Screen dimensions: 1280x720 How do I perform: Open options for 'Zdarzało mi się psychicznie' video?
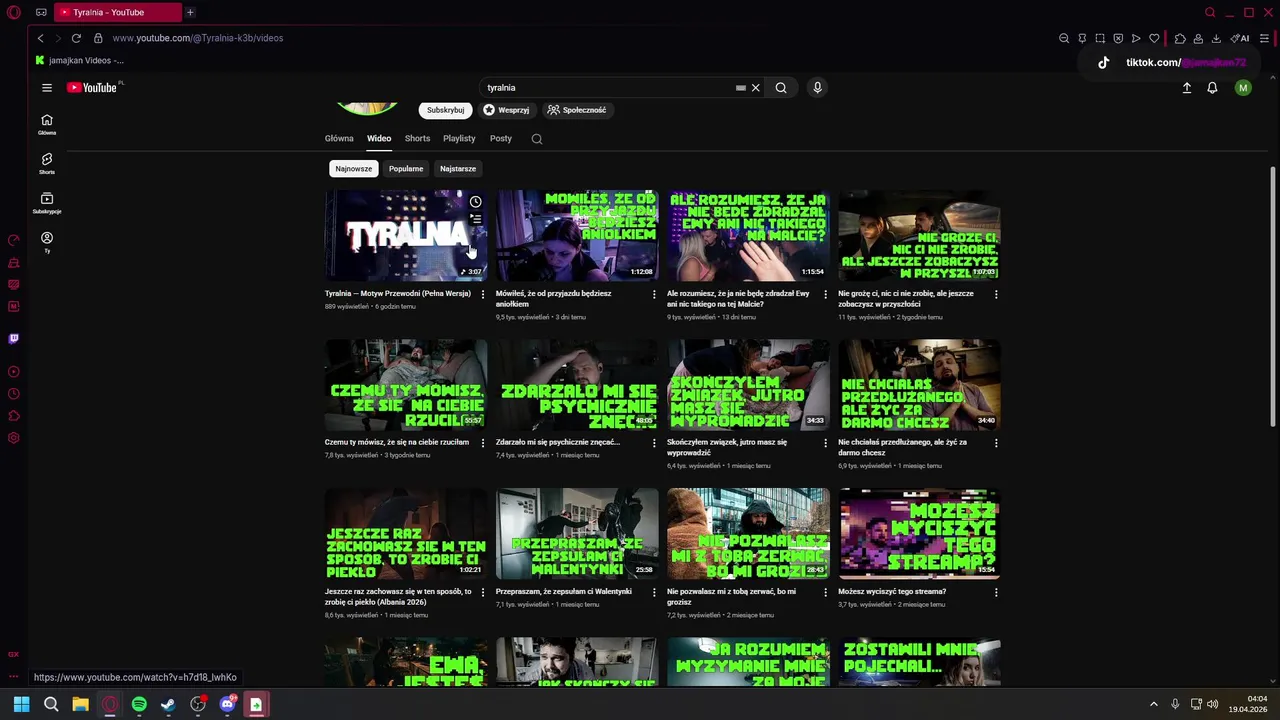654,443
